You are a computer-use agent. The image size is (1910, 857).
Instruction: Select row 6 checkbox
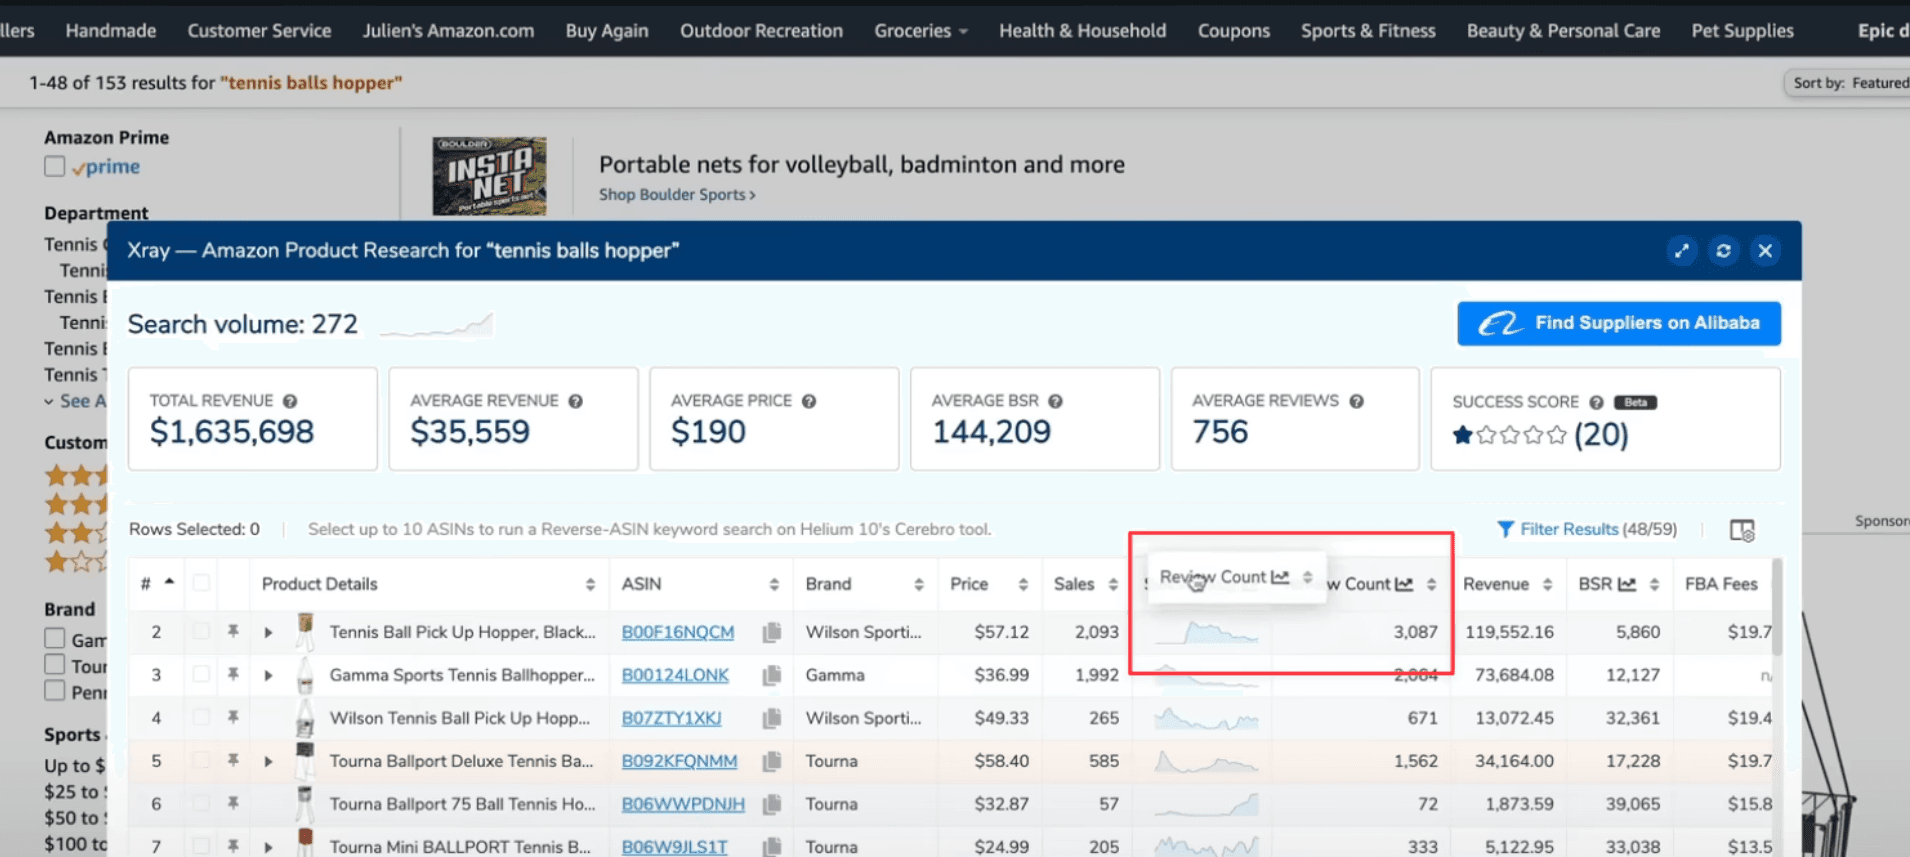201,804
